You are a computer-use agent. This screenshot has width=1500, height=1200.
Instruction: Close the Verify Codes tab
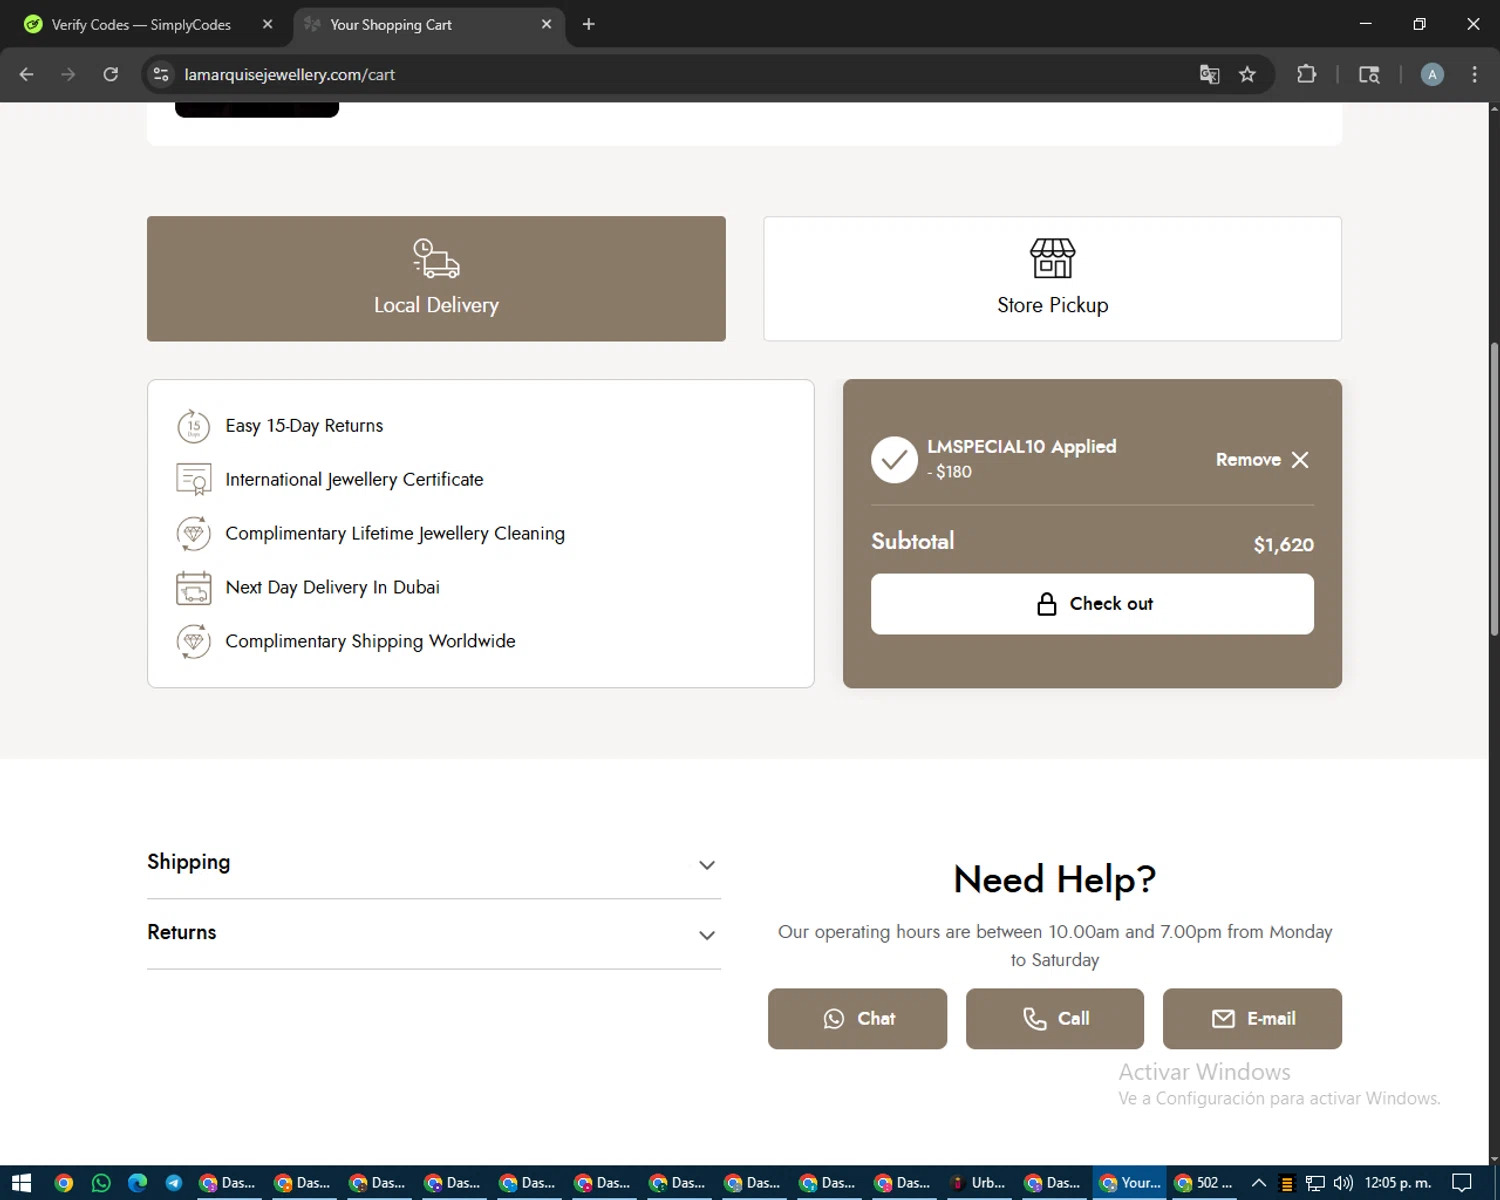[x=267, y=24]
